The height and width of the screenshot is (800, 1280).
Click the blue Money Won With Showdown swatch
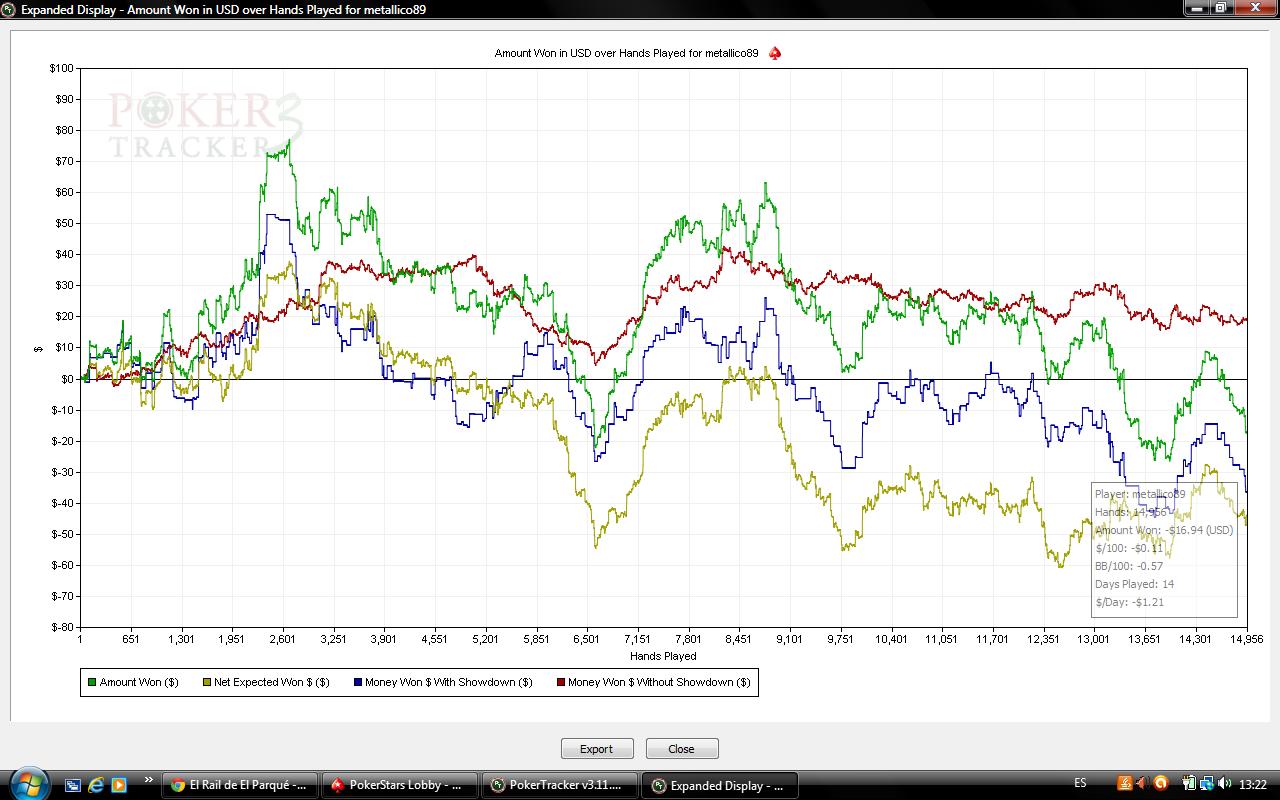click(357, 682)
